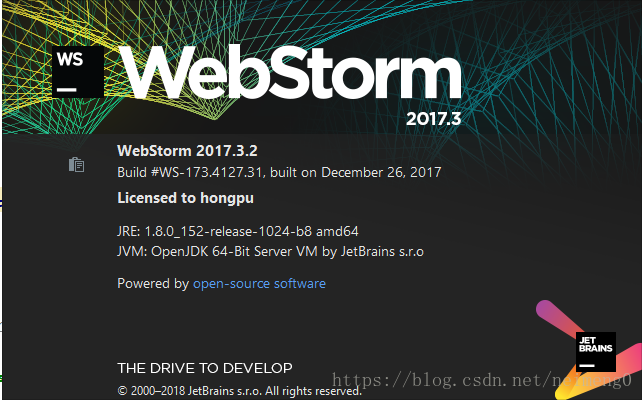643x400 pixels.
Task: Click the Powered by label
Action: (153, 283)
